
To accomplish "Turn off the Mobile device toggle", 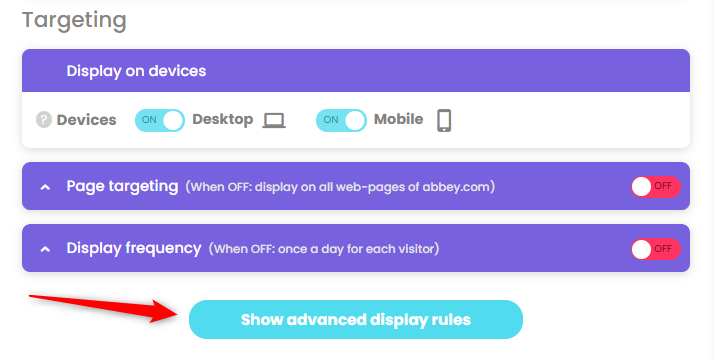I will pos(341,120).
